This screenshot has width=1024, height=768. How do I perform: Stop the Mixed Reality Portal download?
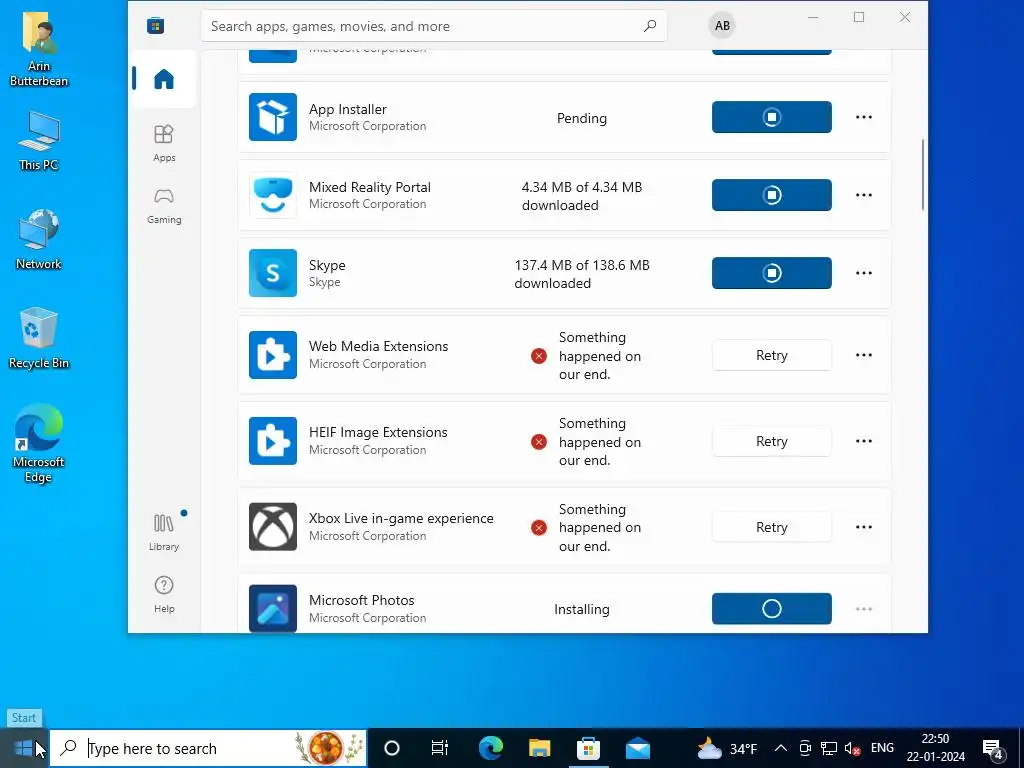coord(771,195)
